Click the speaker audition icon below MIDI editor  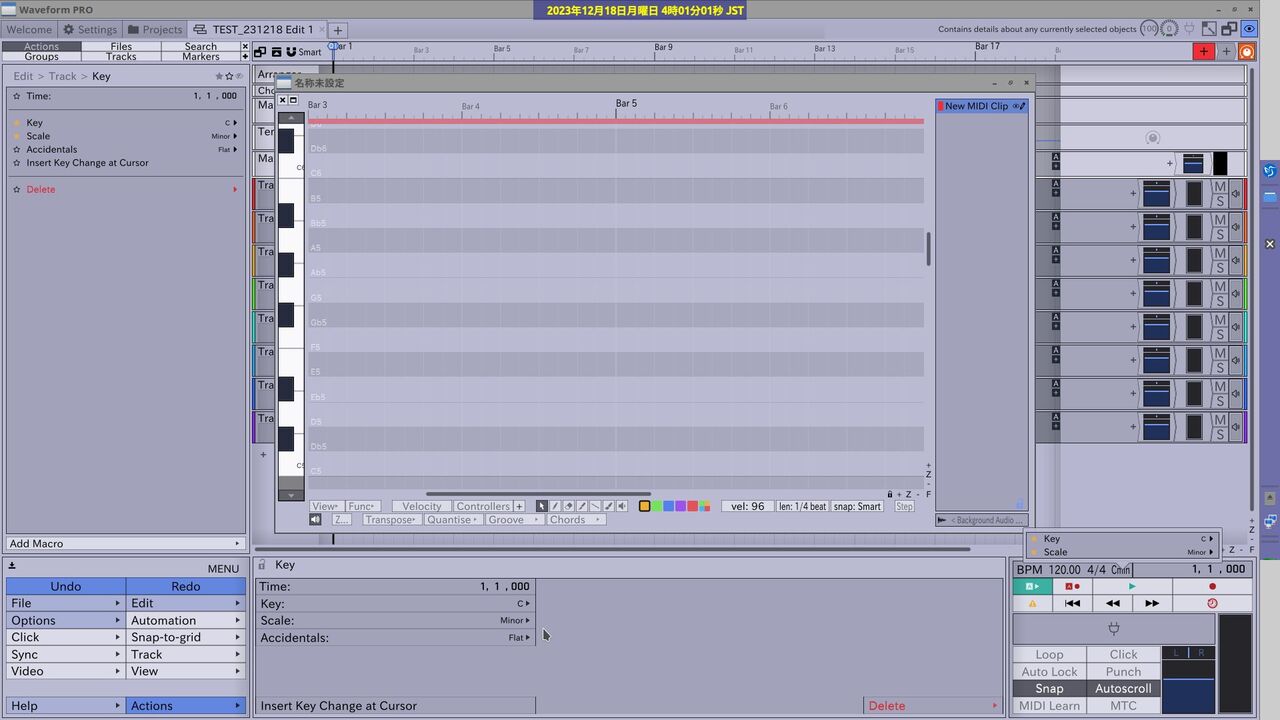314,519
